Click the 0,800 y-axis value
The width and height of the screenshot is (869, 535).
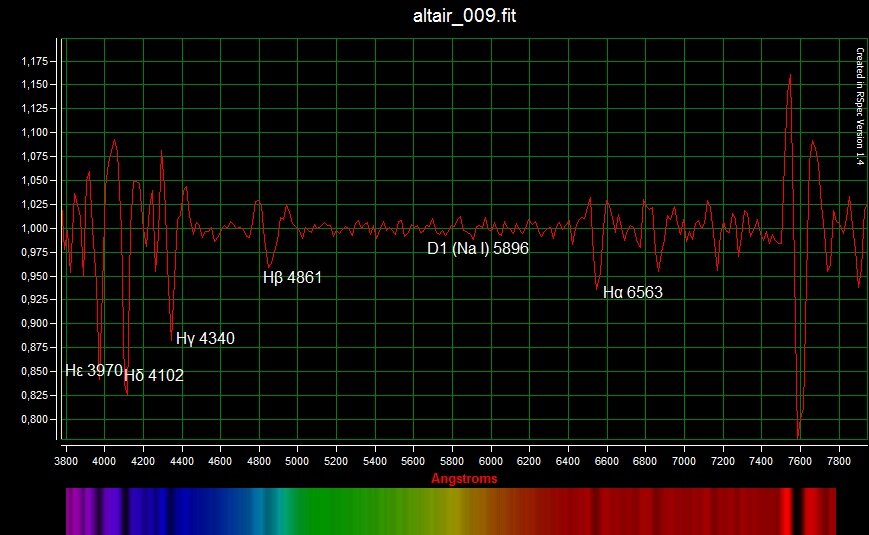(x=35, y=419)
